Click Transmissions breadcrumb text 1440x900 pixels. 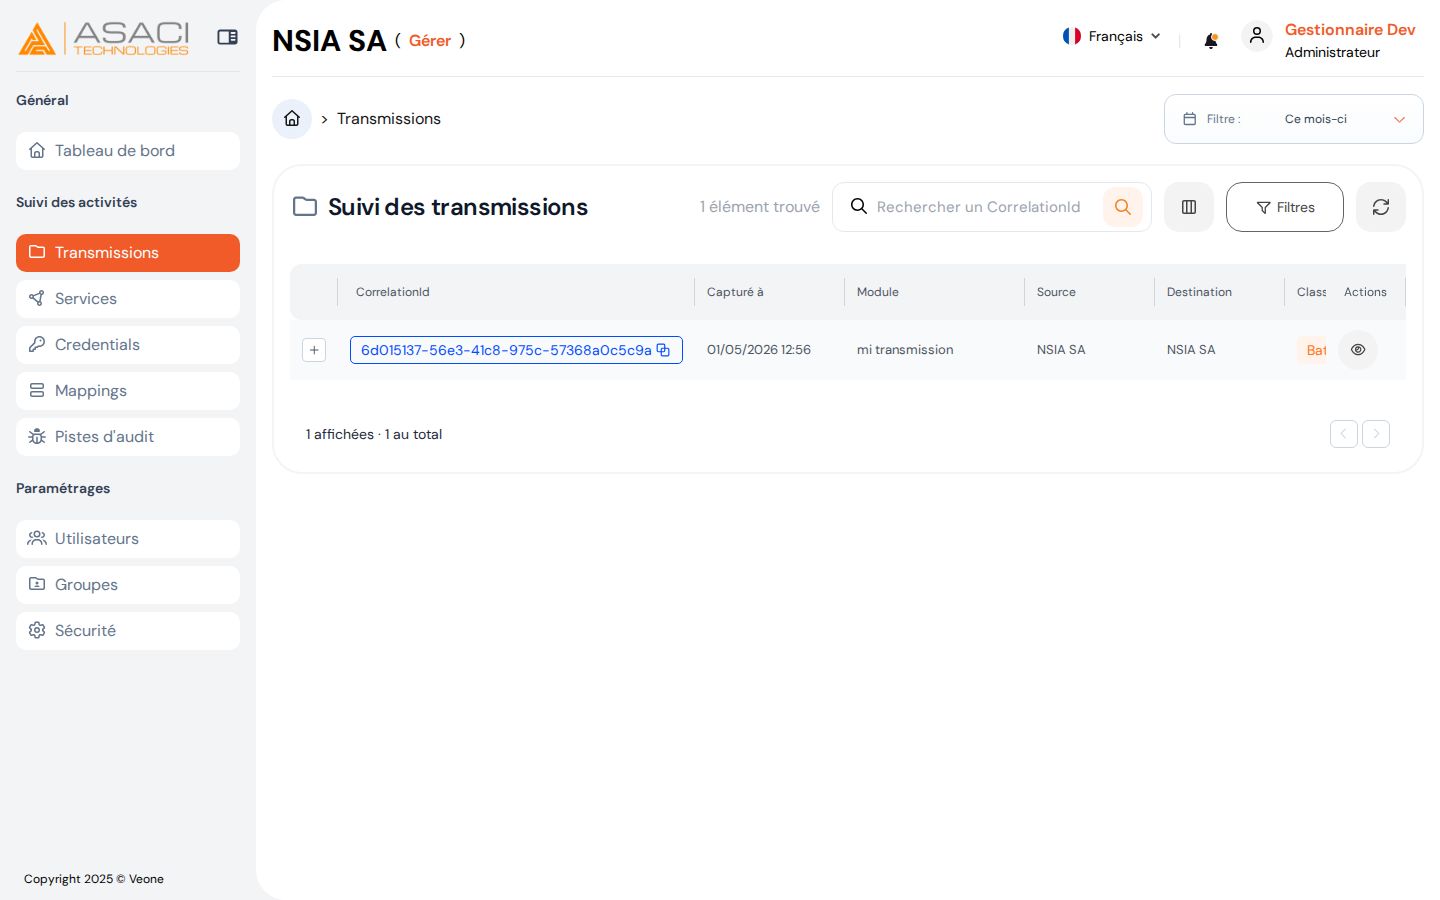tap(389, 119)
